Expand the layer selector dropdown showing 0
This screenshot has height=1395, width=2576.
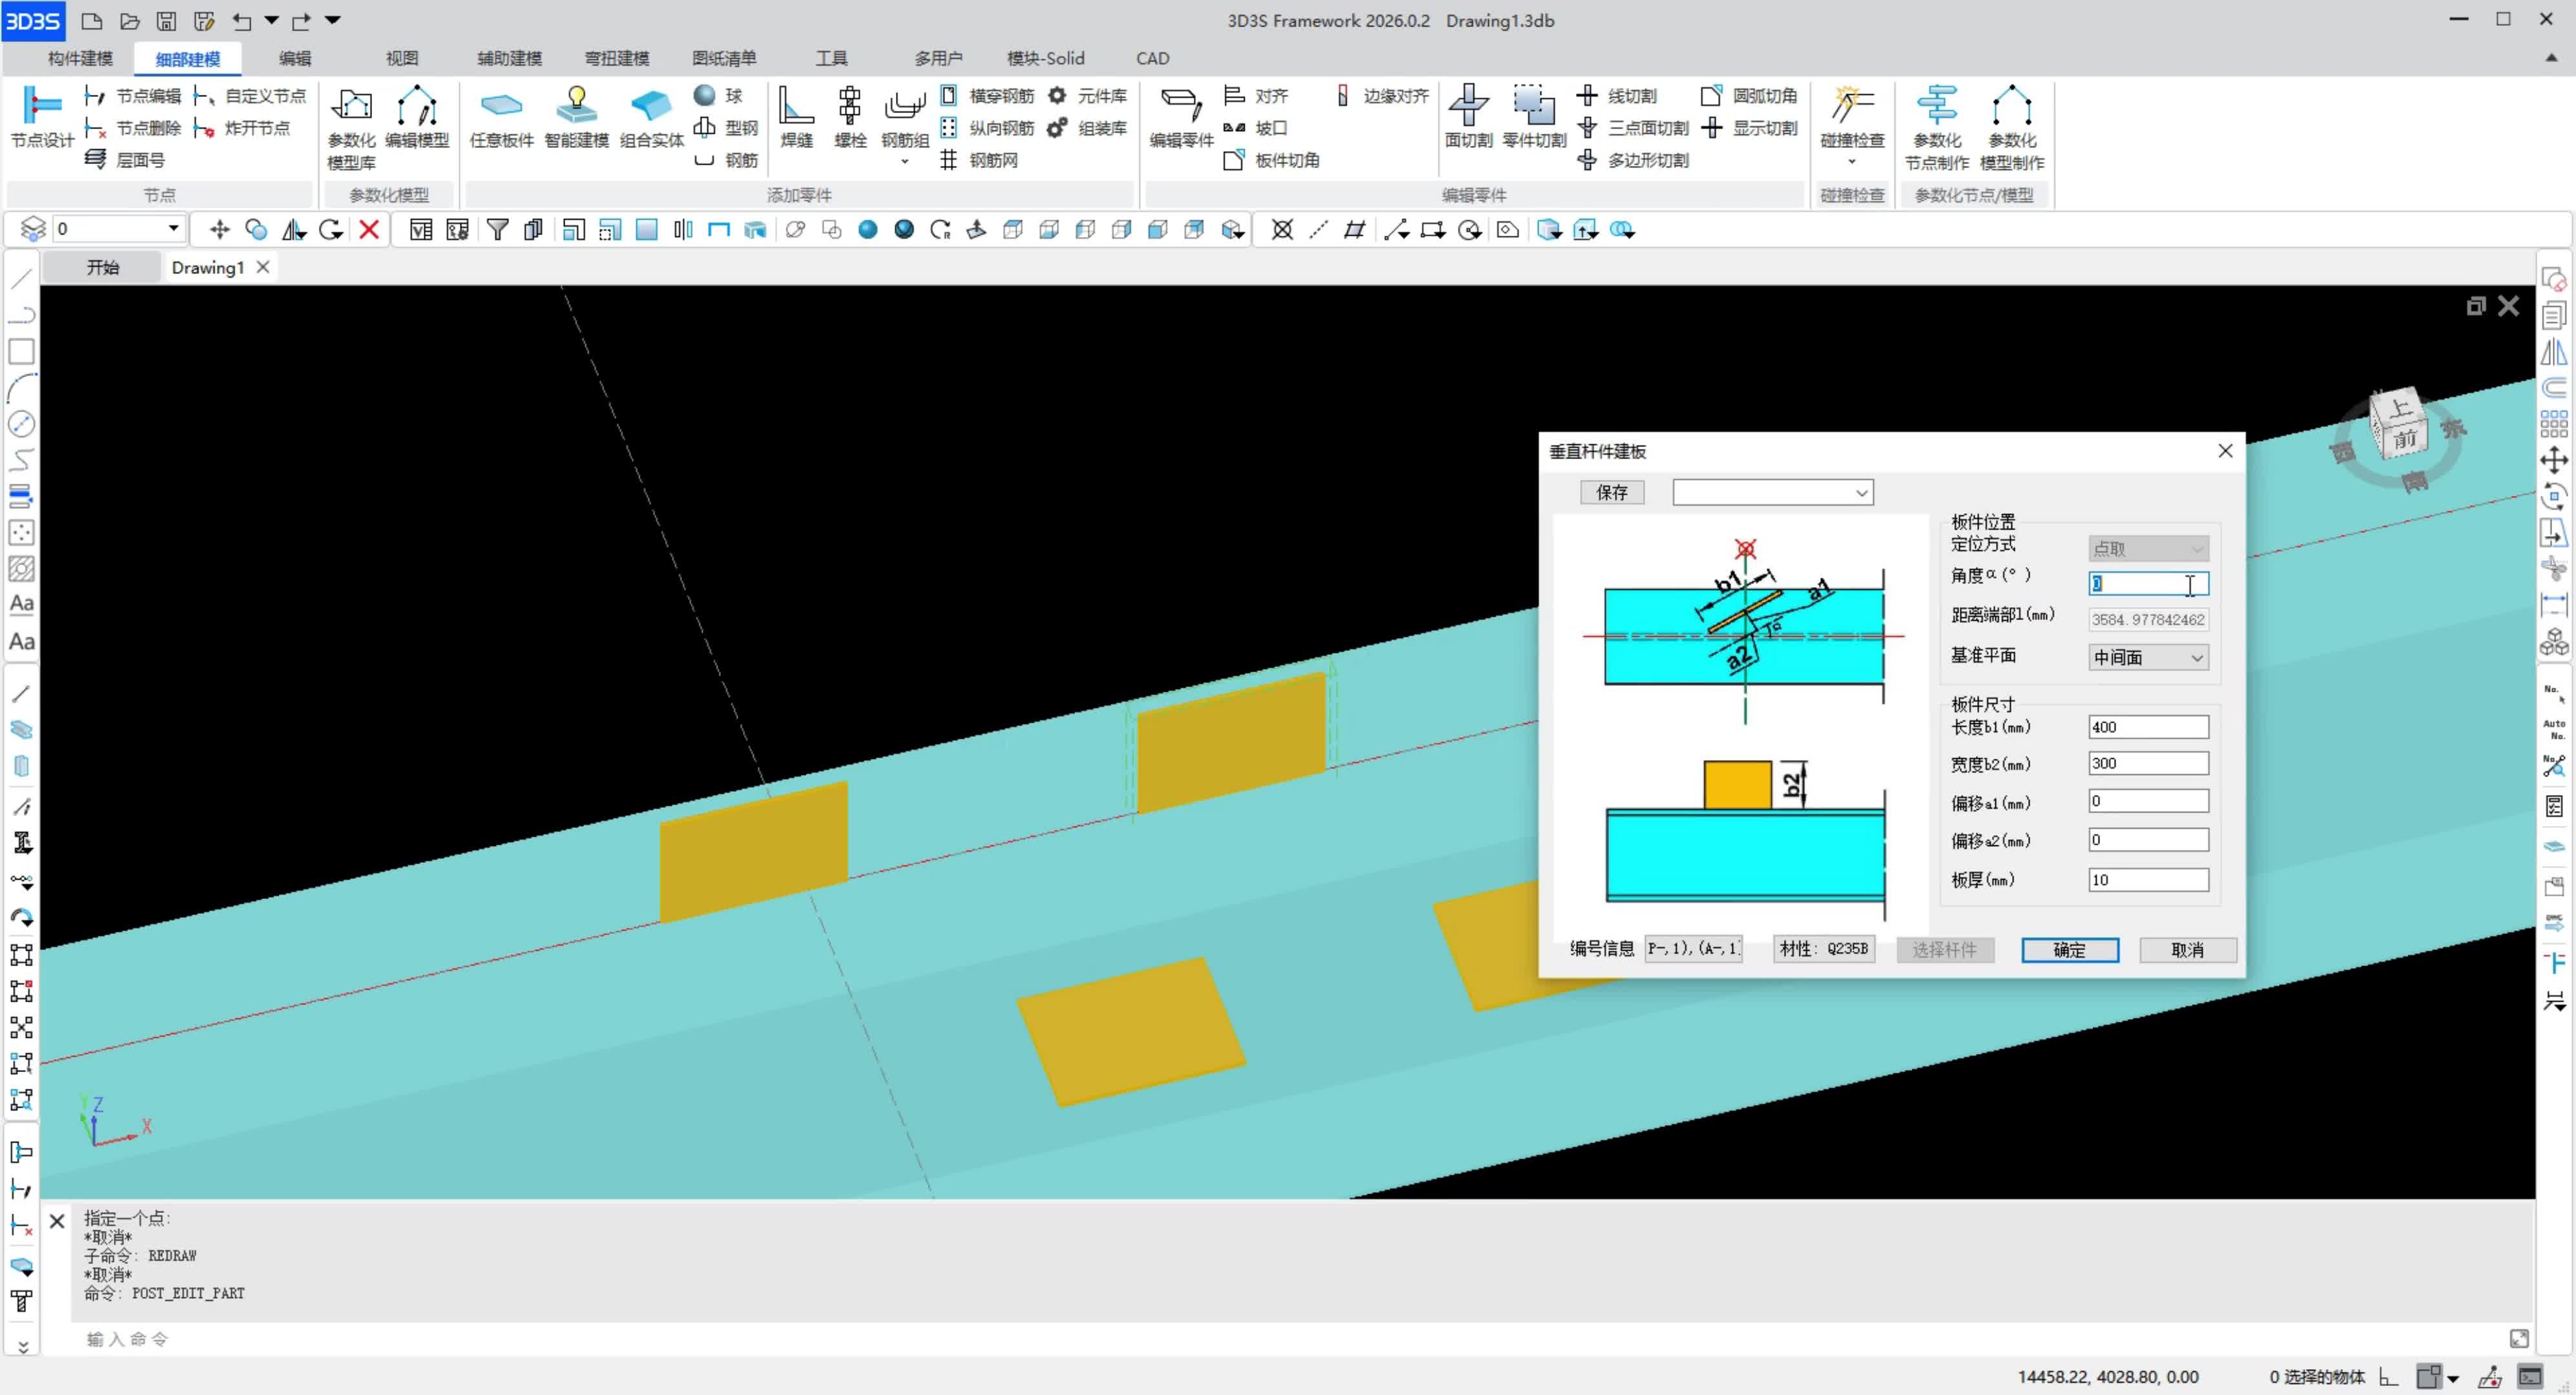[x=173, y=229]
